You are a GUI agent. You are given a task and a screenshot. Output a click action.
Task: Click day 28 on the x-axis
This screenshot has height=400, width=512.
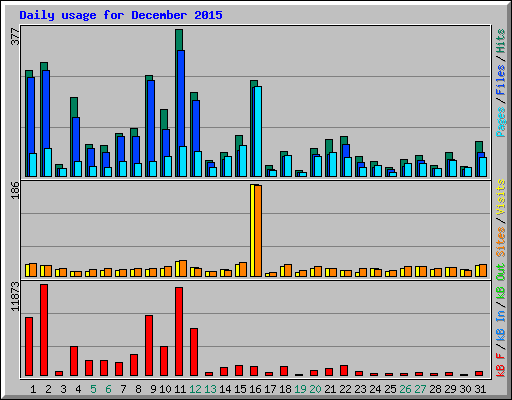pos(435,389)
